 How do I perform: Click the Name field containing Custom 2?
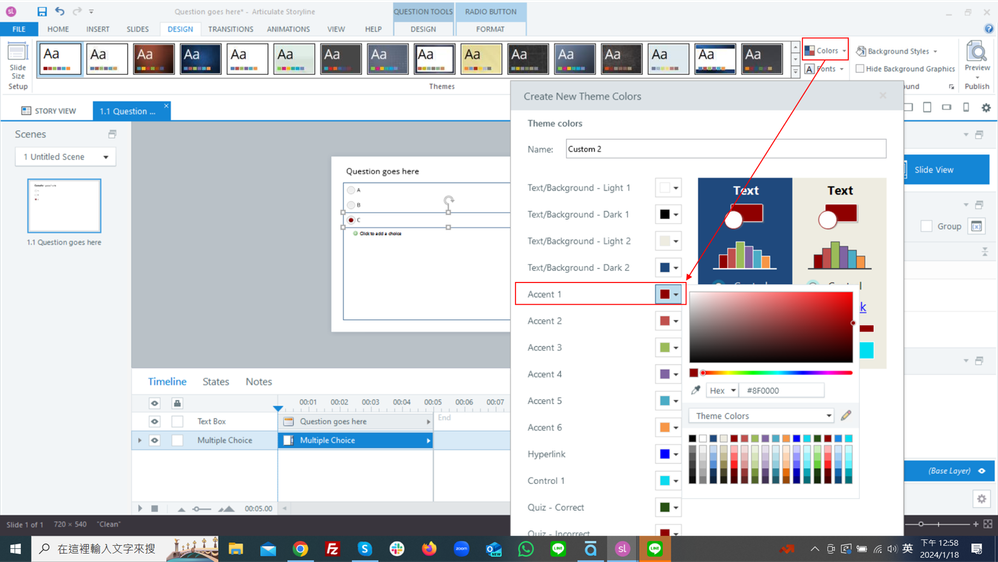click(x=724, y=149)
